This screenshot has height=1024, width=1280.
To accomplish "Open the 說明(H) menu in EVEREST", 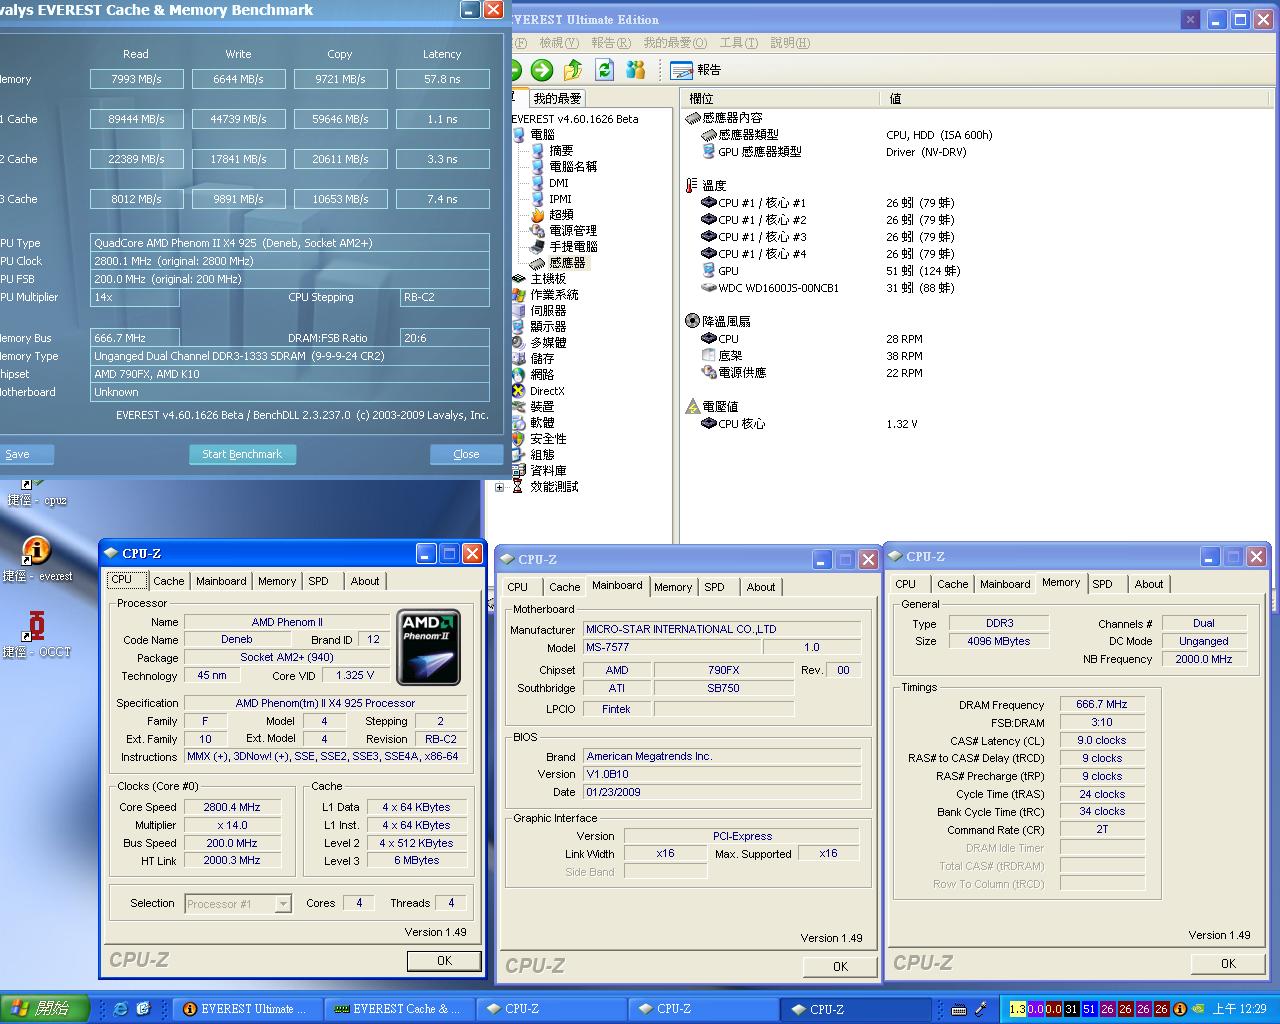I will pyautogui.click(x=790, y=43).
